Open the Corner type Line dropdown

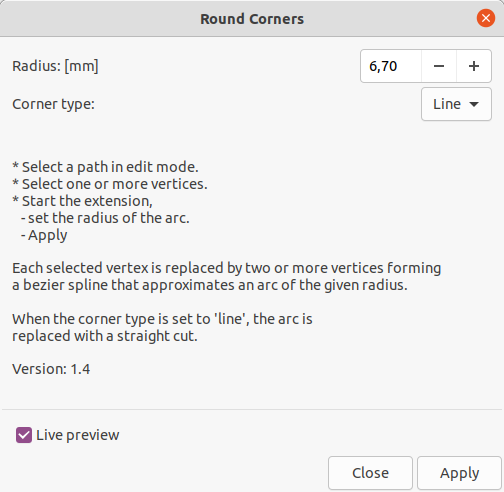tap(456, 104)
